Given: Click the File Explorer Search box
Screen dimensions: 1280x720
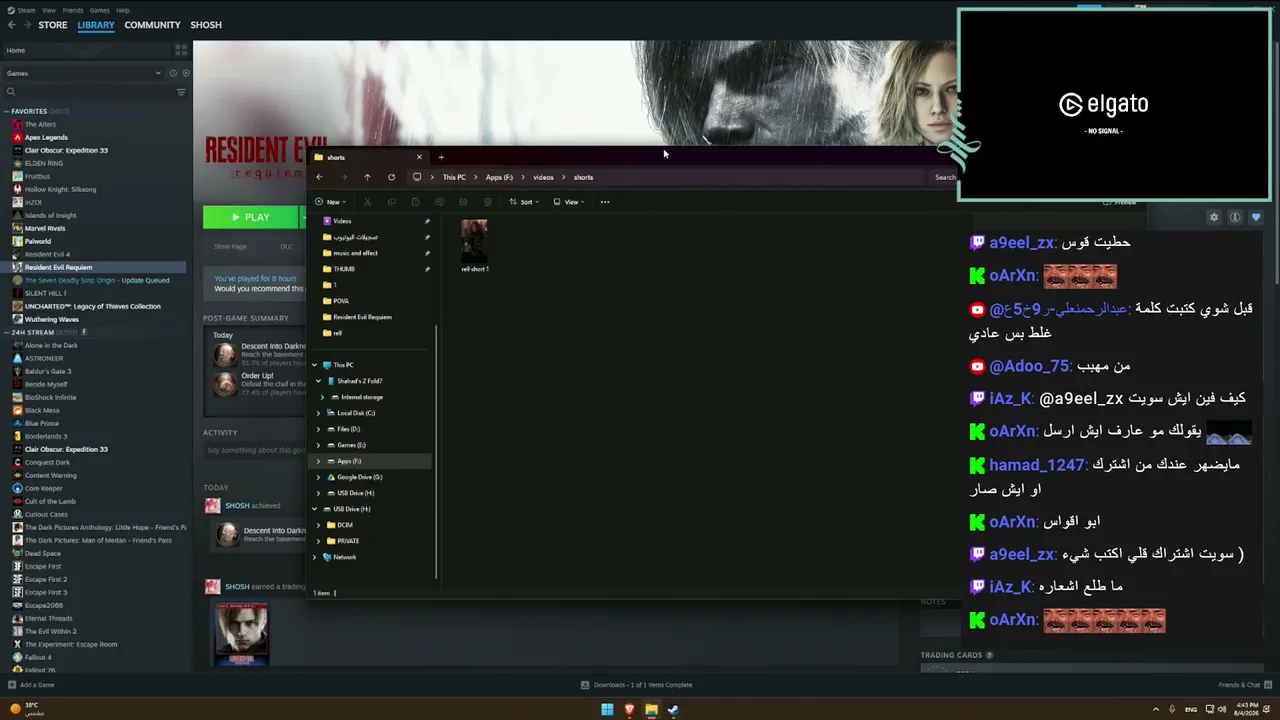Looking at the screenshot, I should tap(944, 177).
